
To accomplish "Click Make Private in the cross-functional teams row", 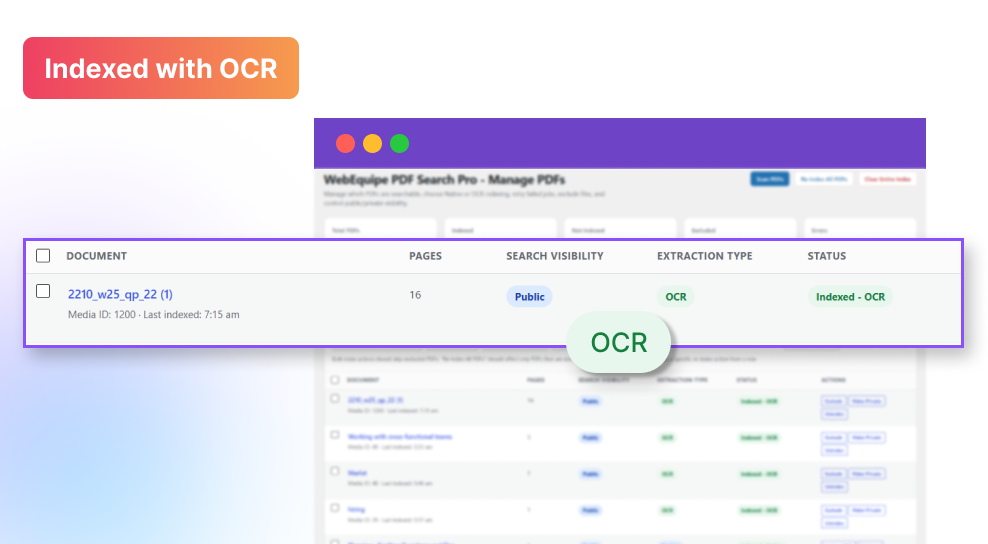I will 866,437.
